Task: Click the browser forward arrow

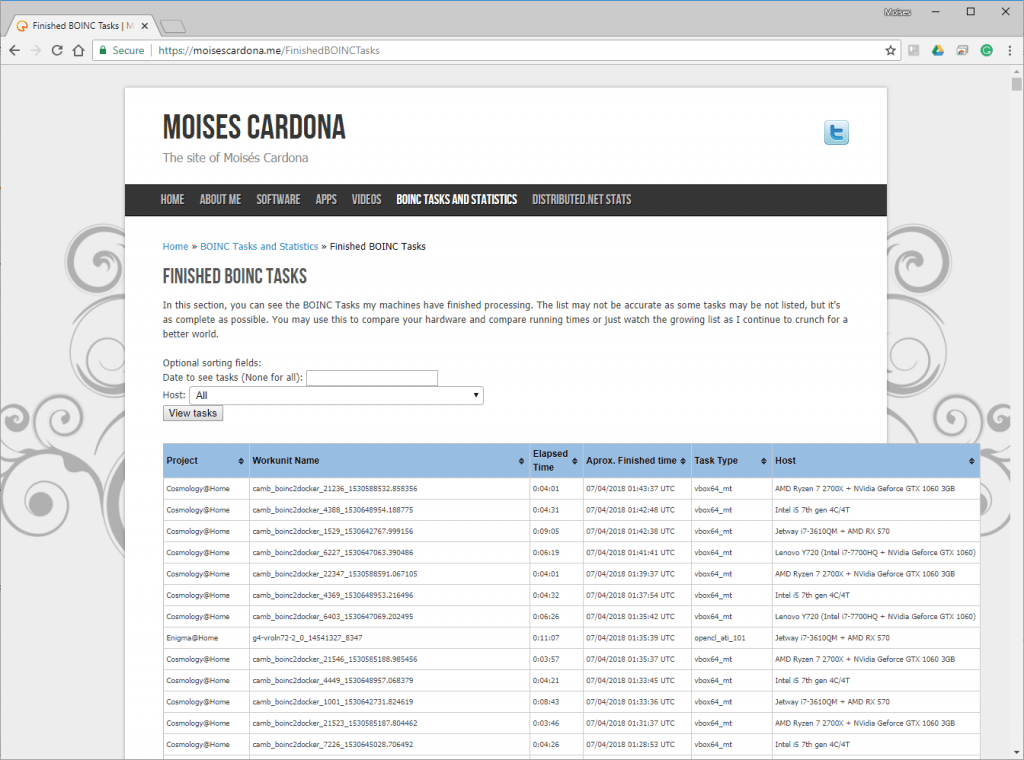Action: (36, 50)
